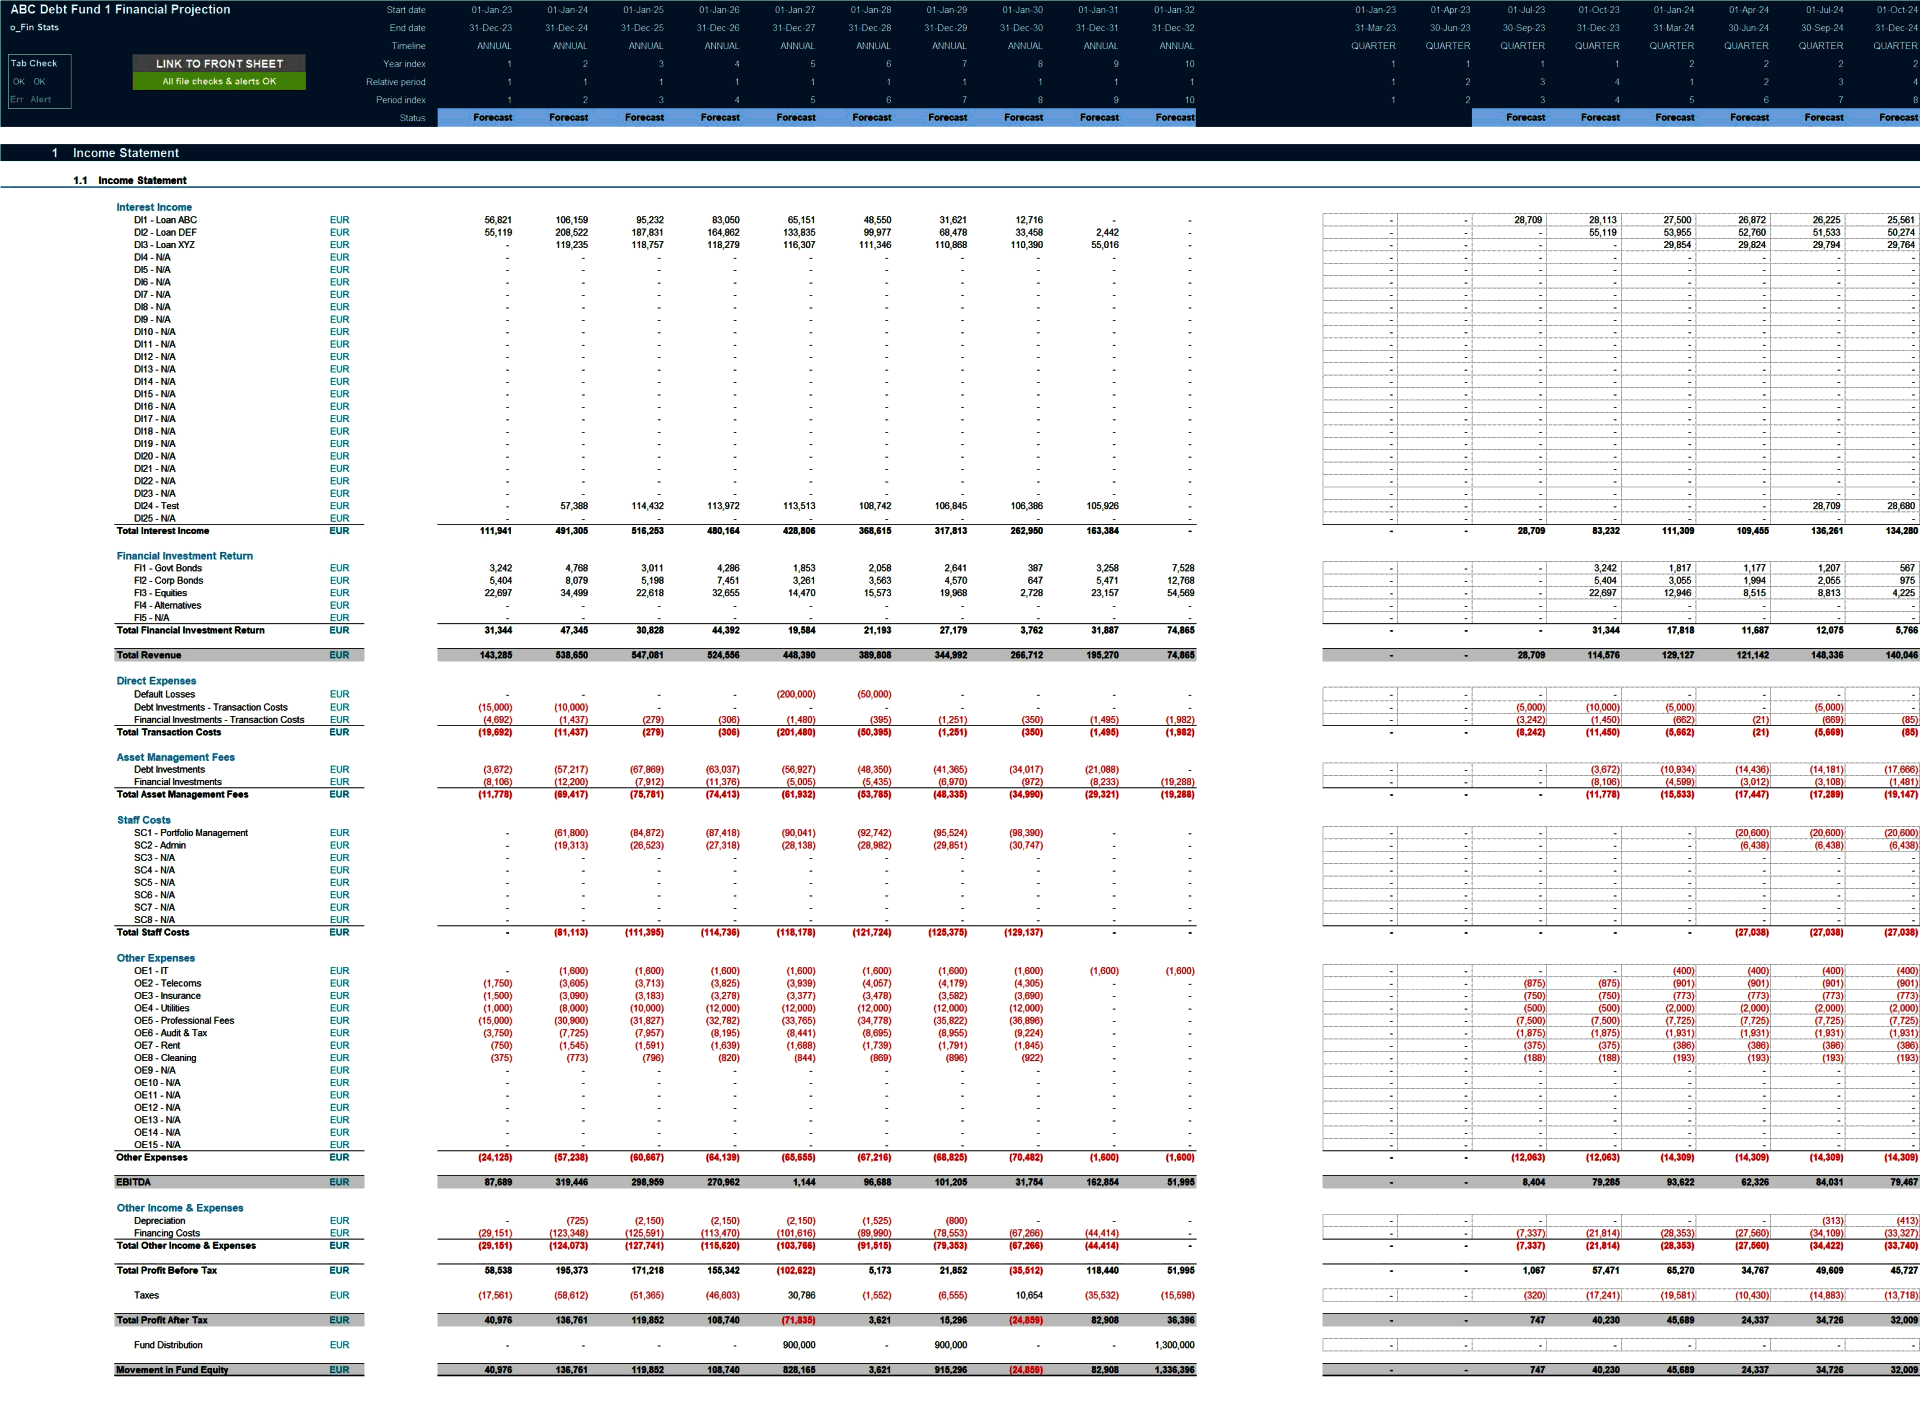Select the 'Total Revenue' summary row
This screenshot has height=1401, width=1920.
148,655
